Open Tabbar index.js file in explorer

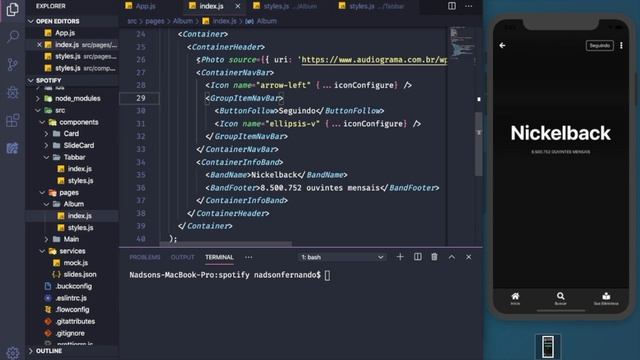(x=80, y=169)
